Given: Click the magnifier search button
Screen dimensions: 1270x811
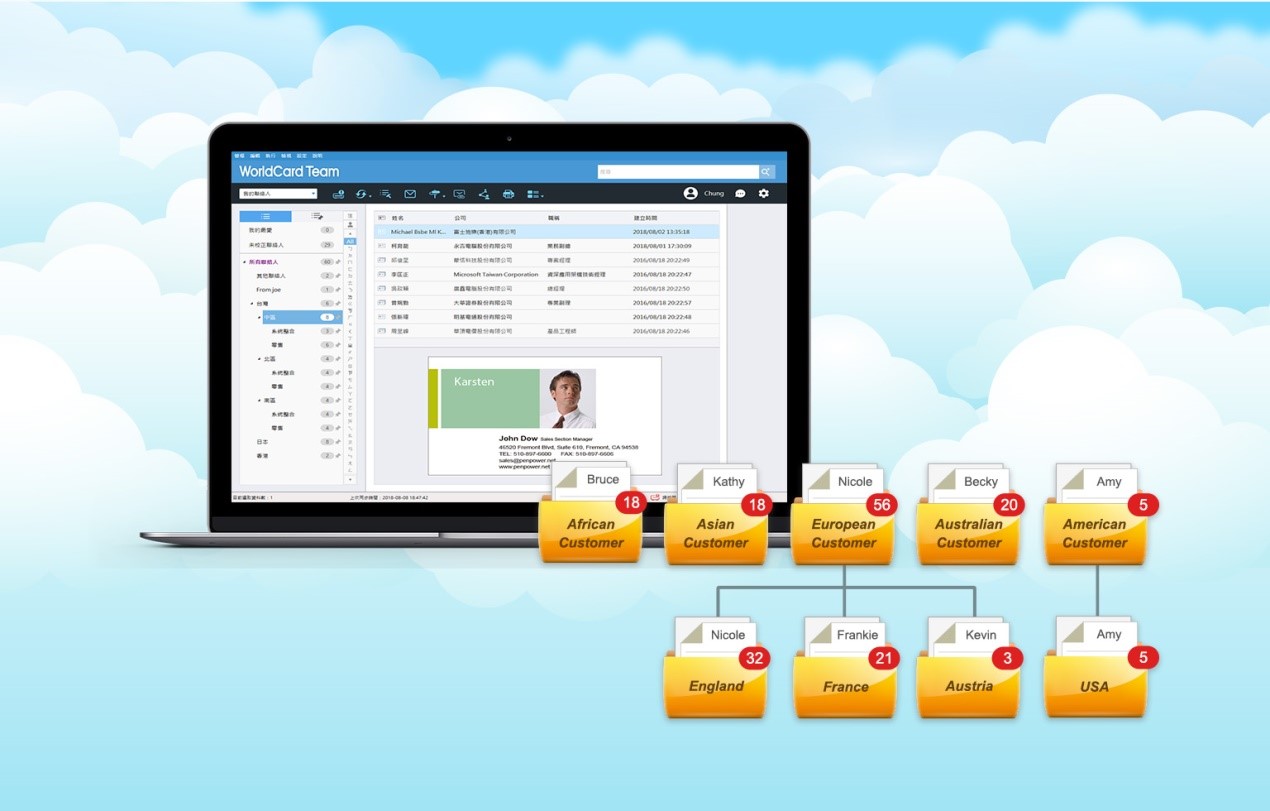Looking at the screenshot, I should click(767, 172).
